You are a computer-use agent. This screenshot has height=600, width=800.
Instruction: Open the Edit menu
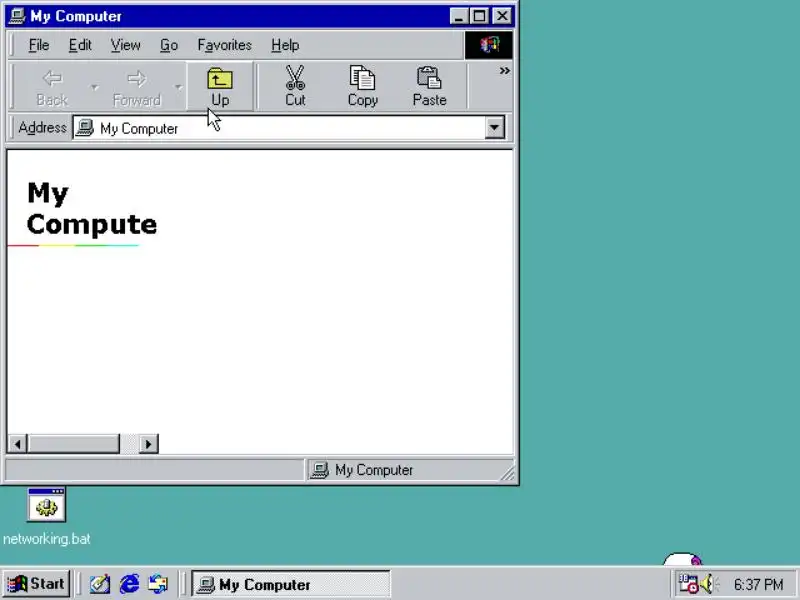coord(80,45)
